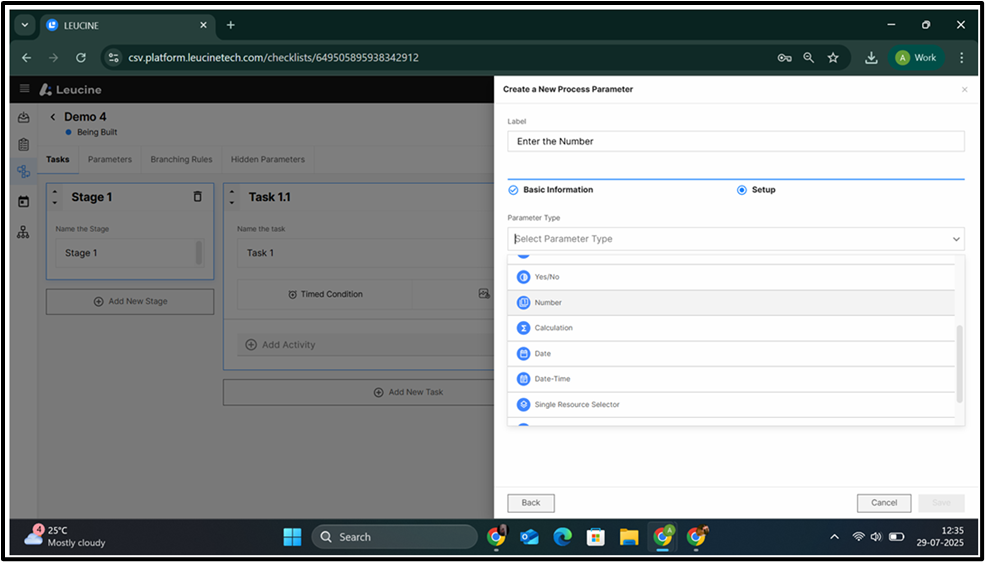Click the Back button in the dialog

pyautogui.click(x=530, y=503)
